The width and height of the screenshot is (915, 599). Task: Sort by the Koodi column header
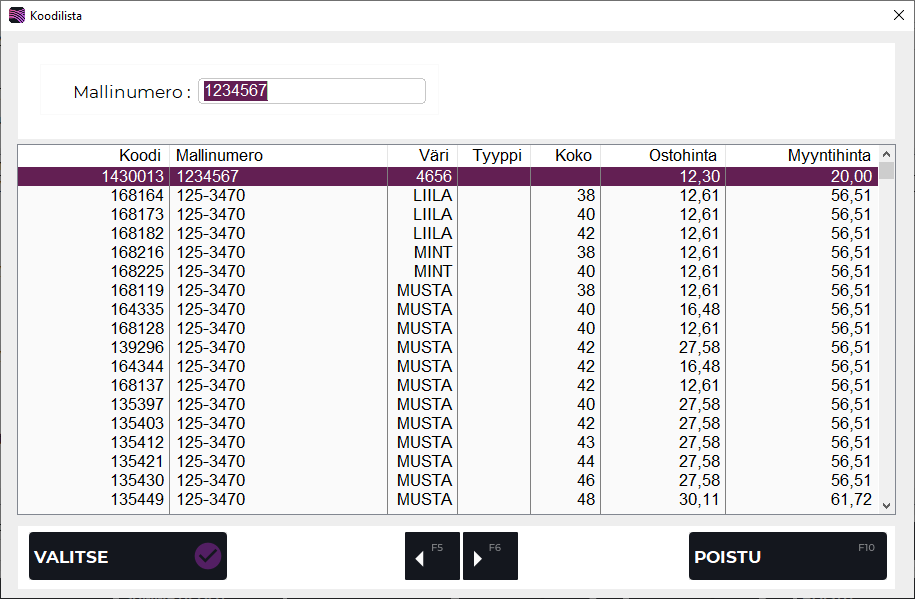pos(94,155)
